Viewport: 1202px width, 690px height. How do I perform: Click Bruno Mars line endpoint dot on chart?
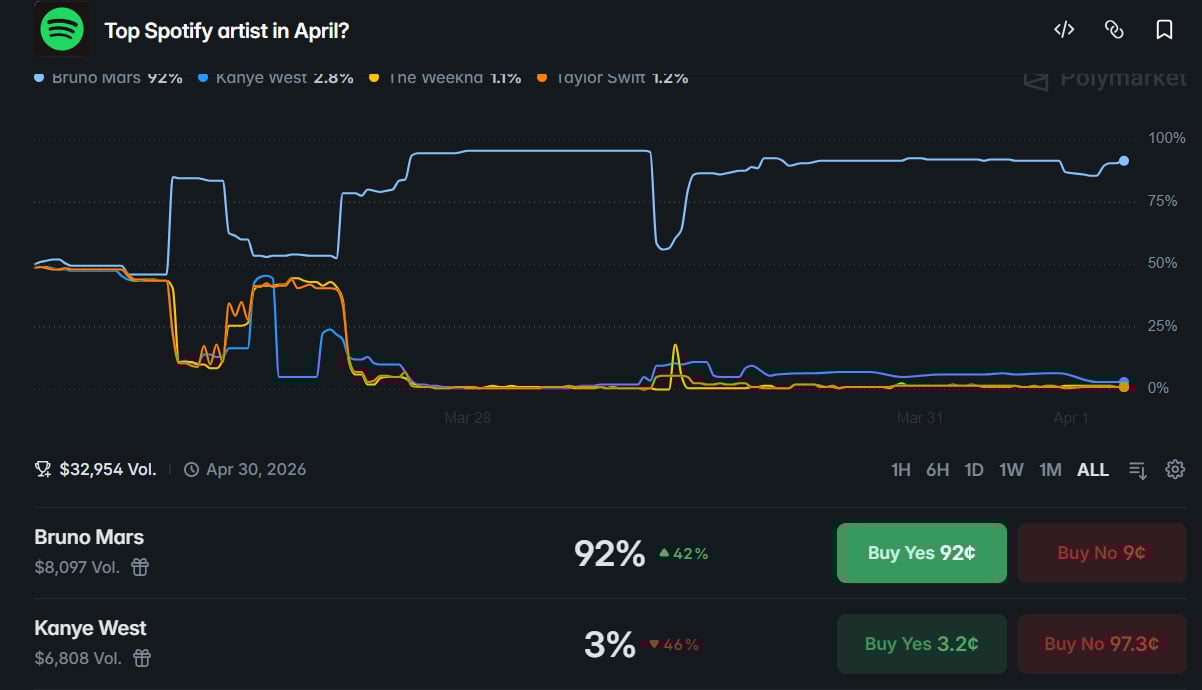1124,161
